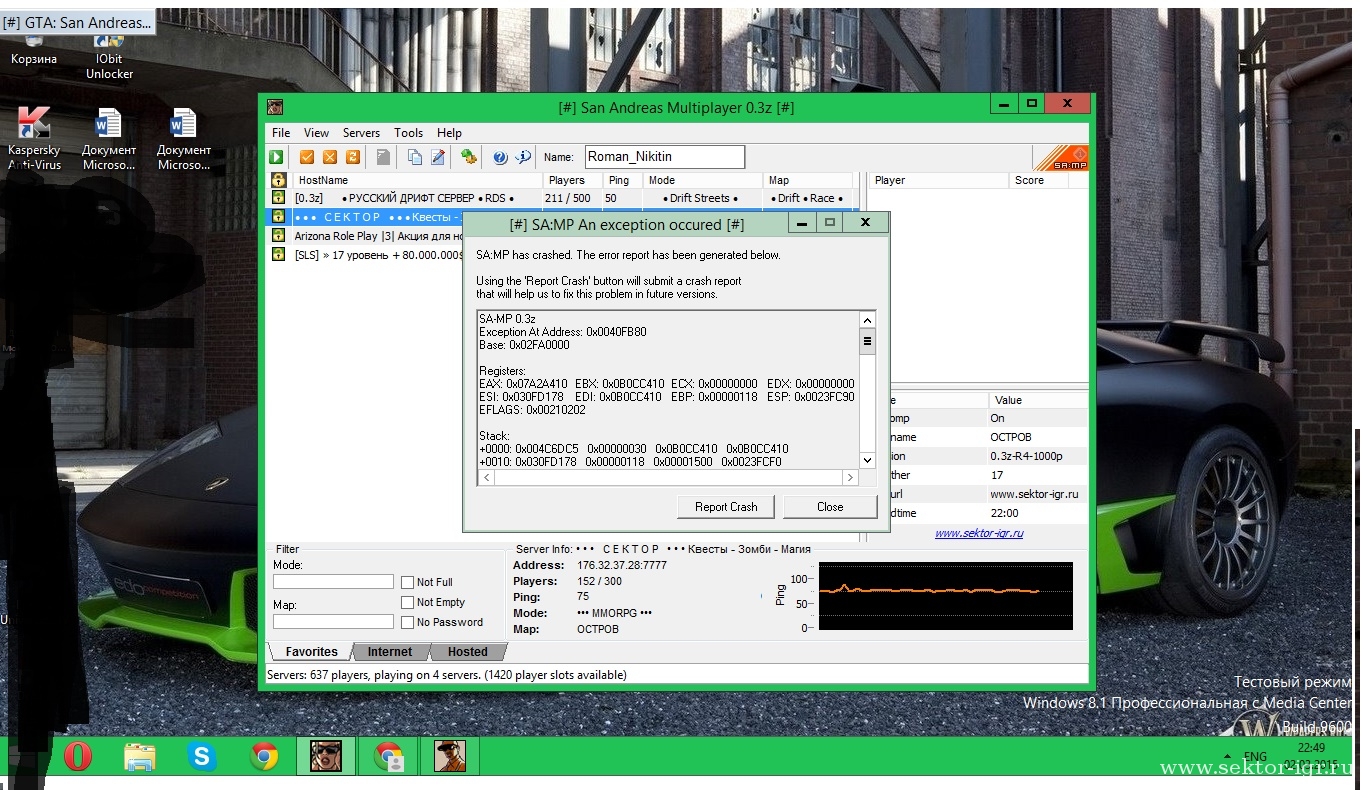This screenshot has width=1366, height=790.
Task: Open the www.sektor-igr.ru link
Action: coord(979,533)
